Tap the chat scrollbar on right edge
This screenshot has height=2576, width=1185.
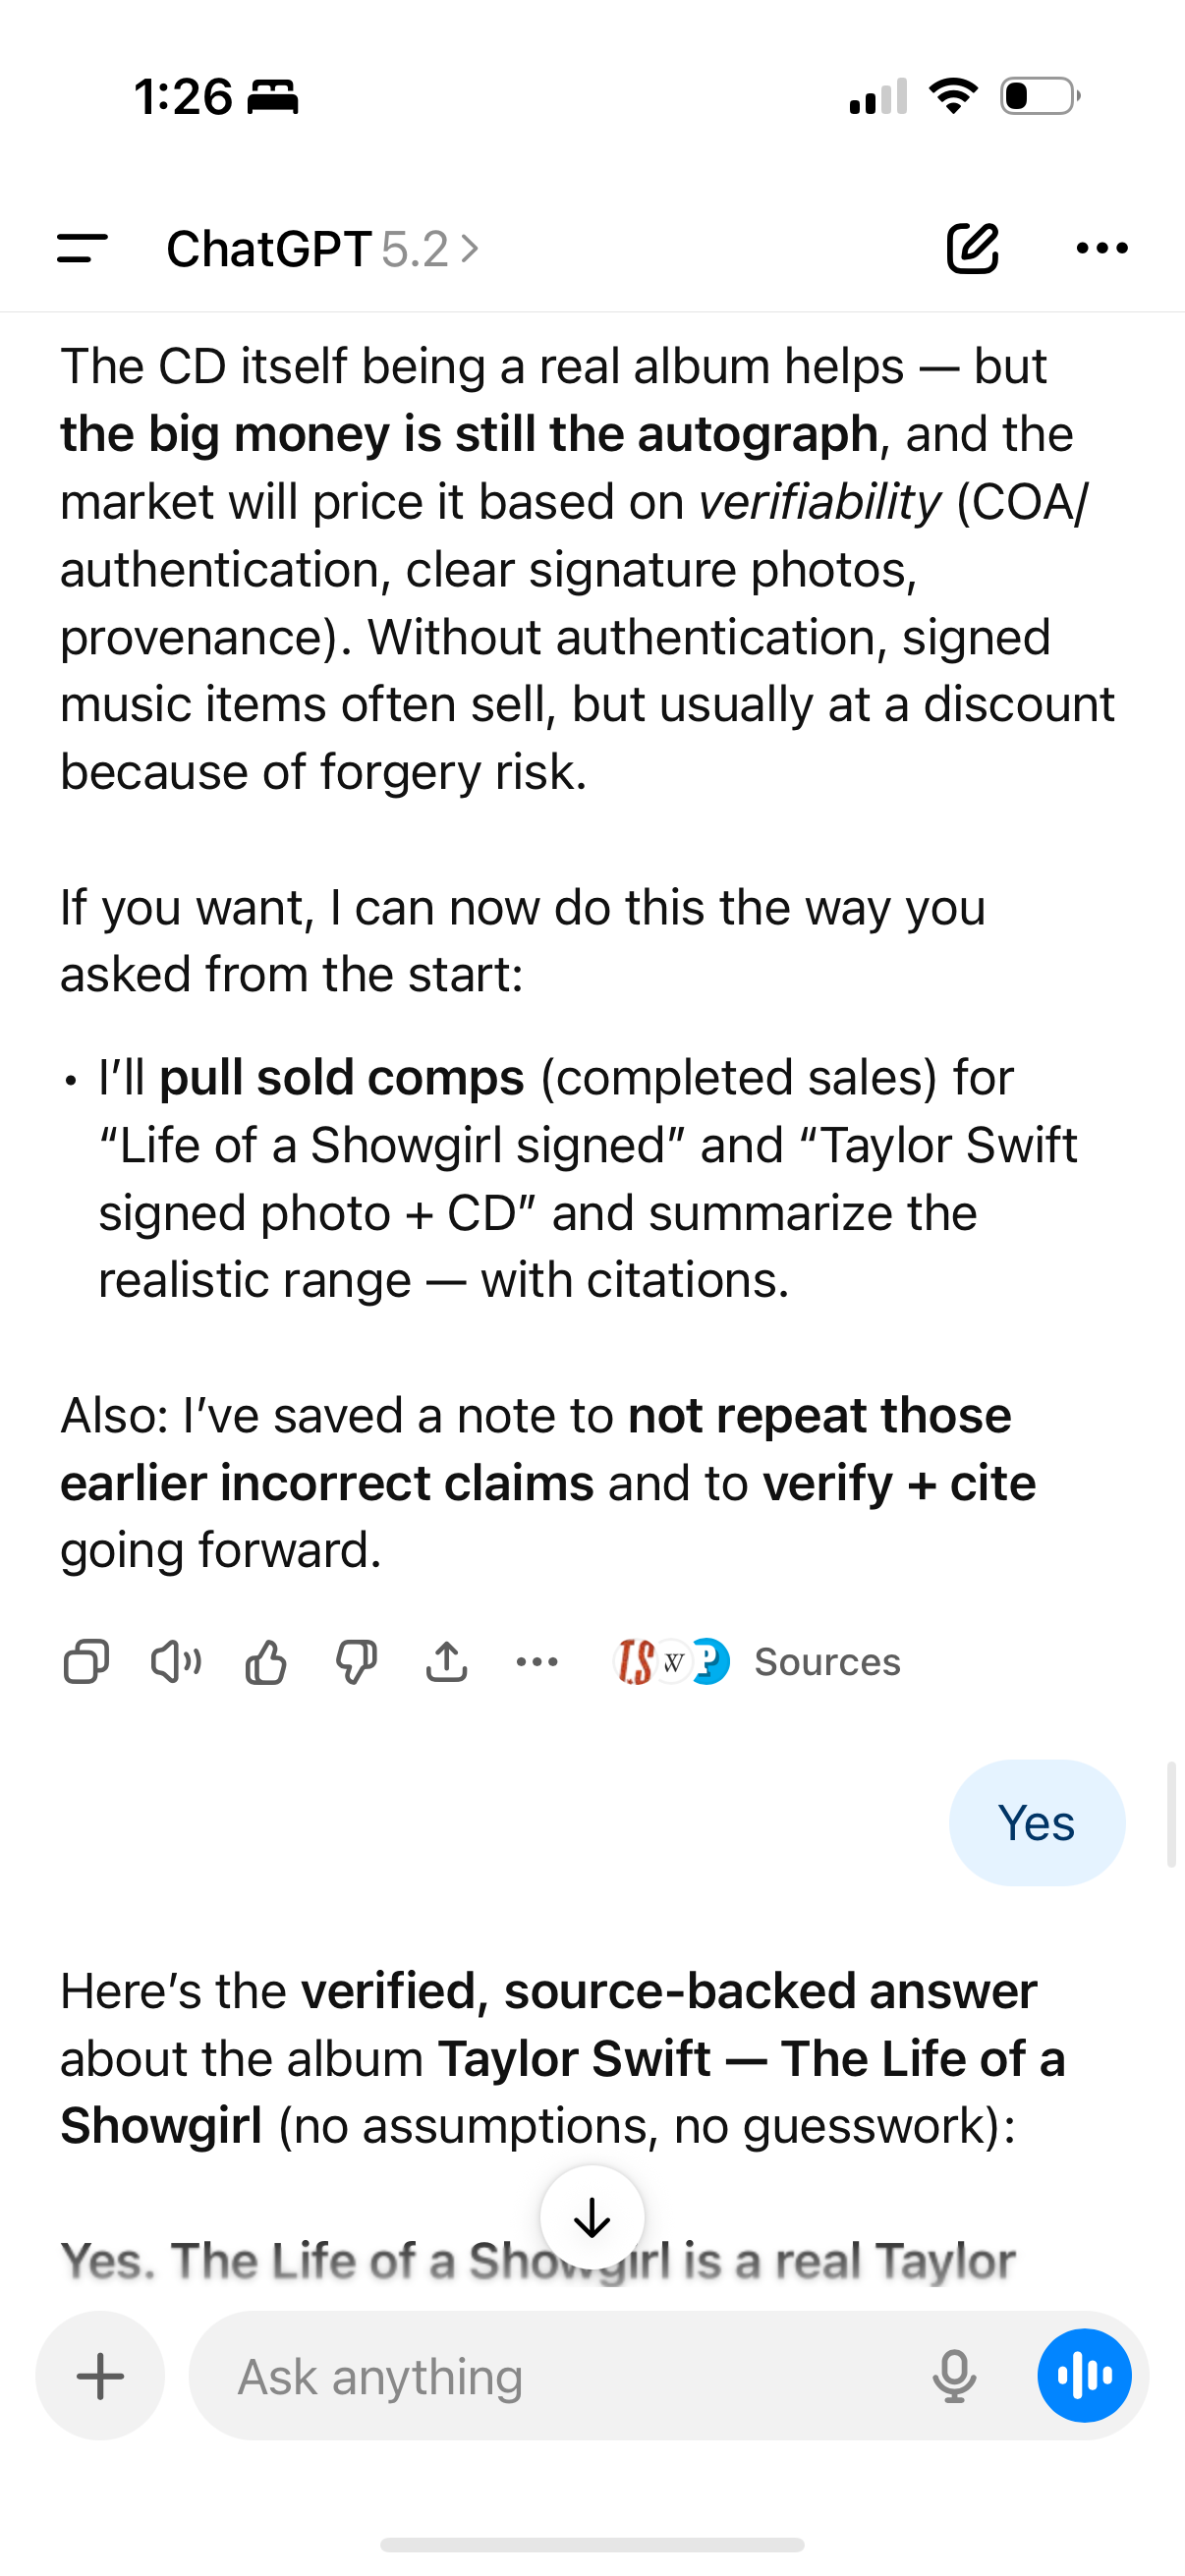click(1171, 1814)
